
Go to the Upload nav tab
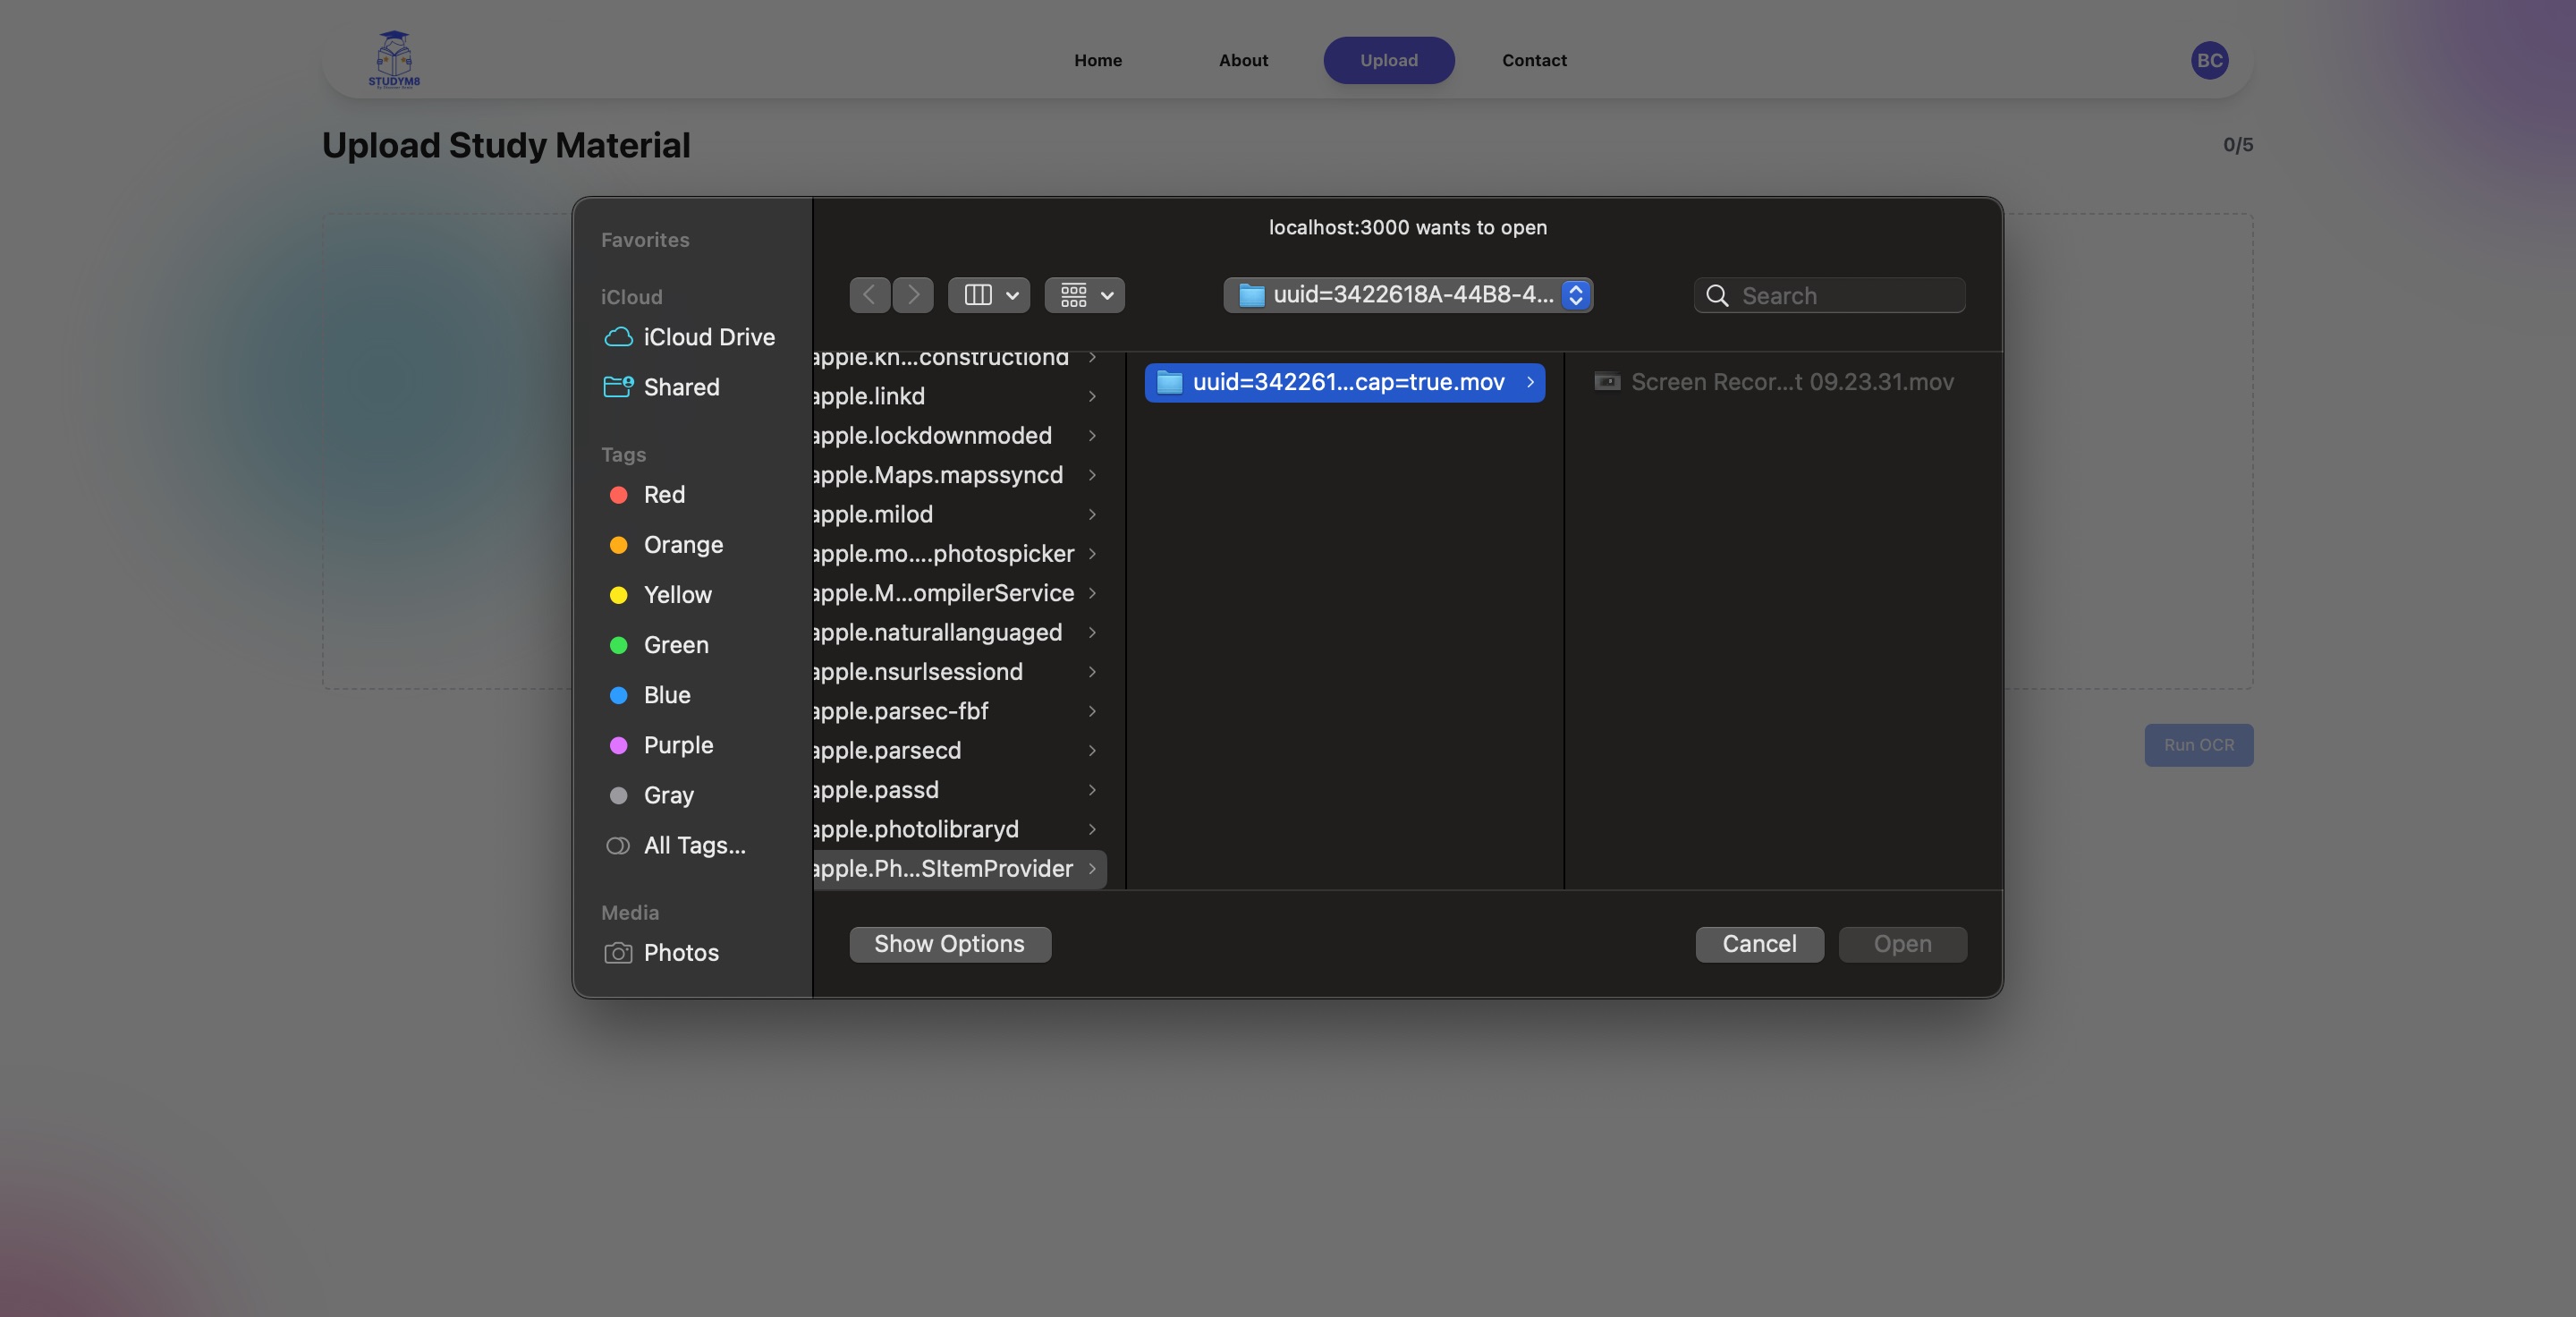1388,60
